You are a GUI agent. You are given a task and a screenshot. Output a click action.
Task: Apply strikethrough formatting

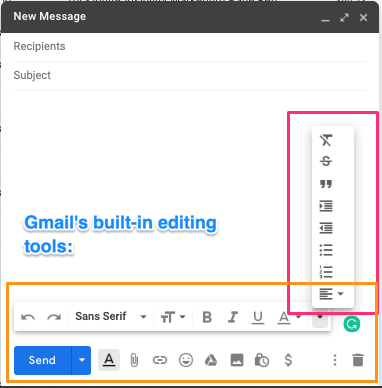[x=326, y=161]
